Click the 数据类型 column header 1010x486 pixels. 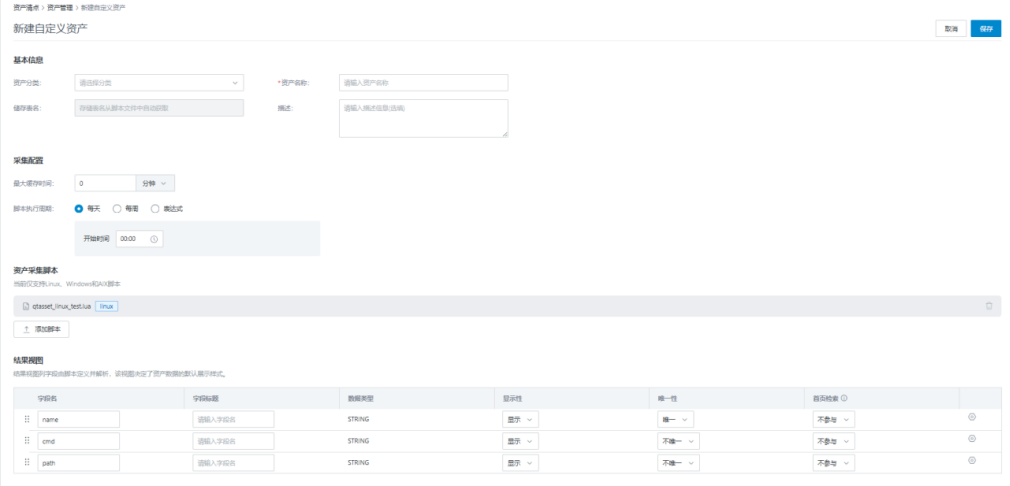click(360, 398)
